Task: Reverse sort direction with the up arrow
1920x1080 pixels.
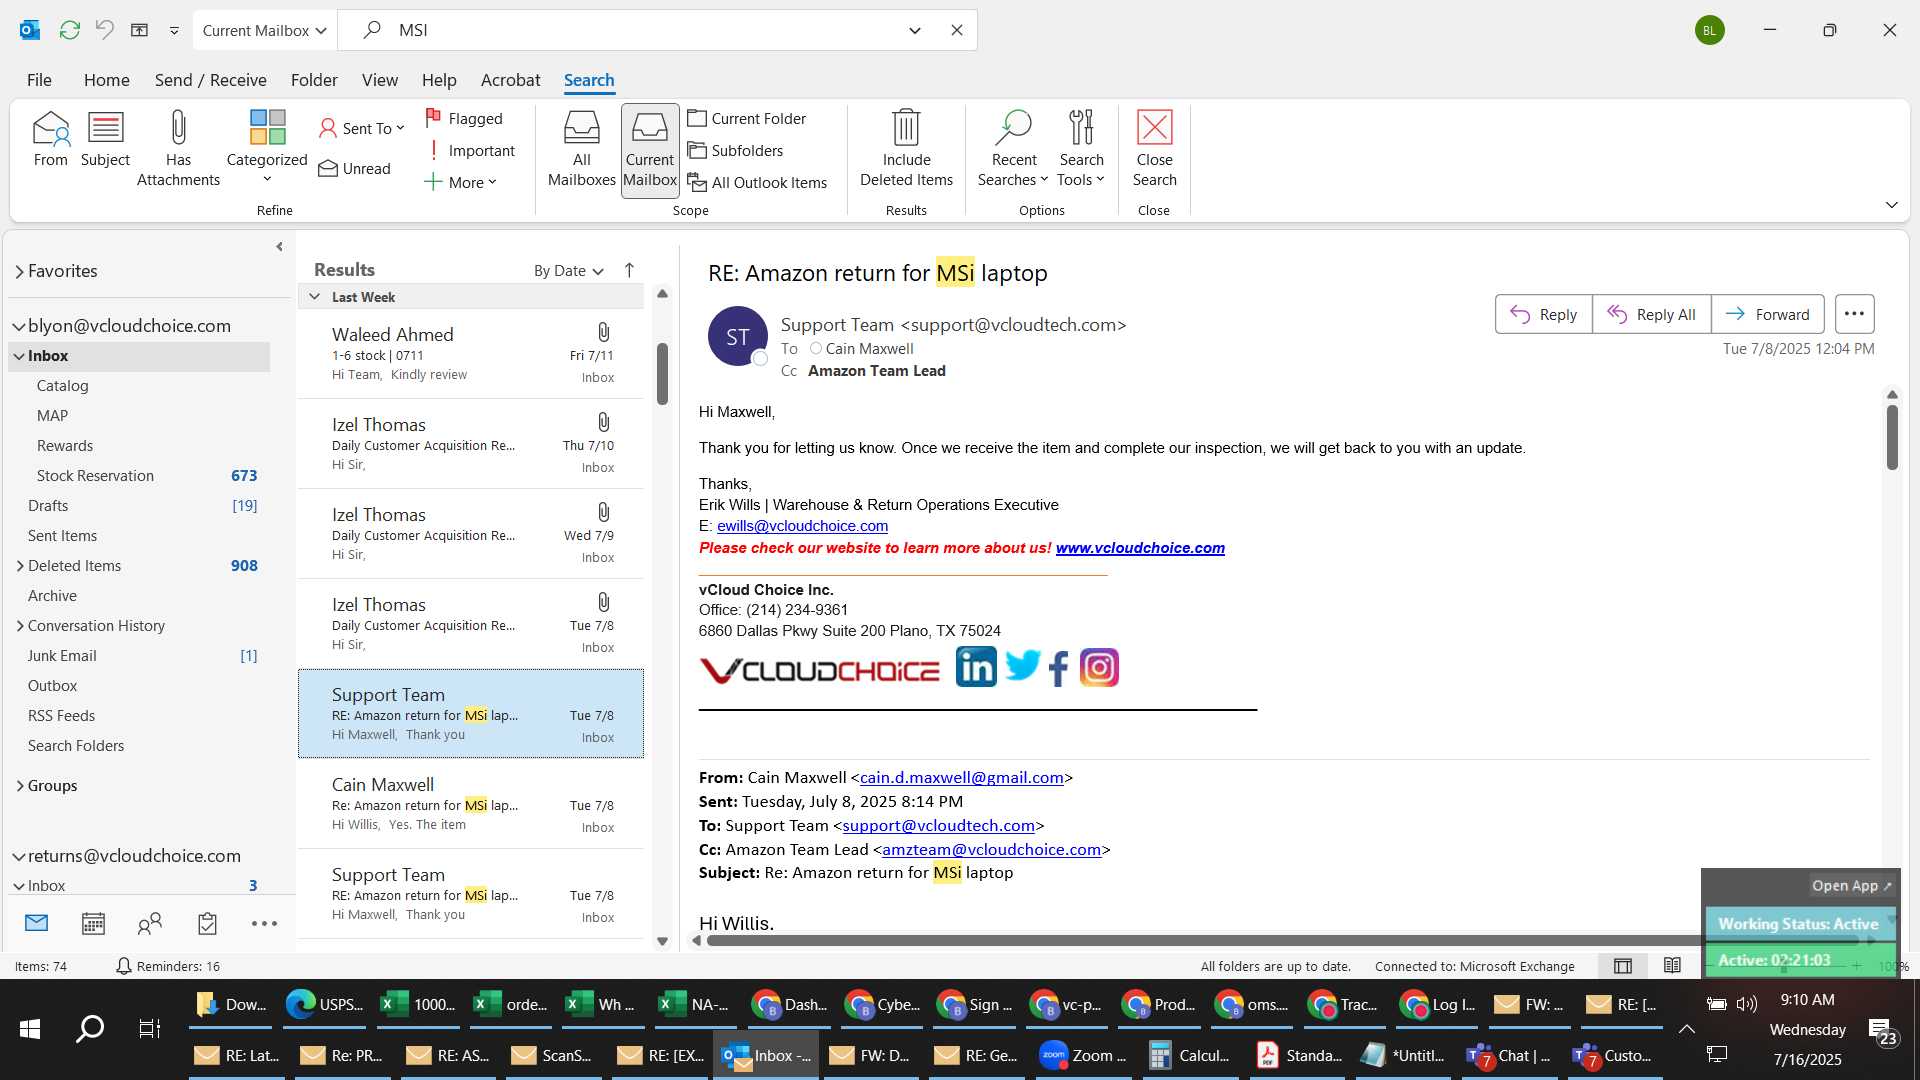Action: coord(629,270)
